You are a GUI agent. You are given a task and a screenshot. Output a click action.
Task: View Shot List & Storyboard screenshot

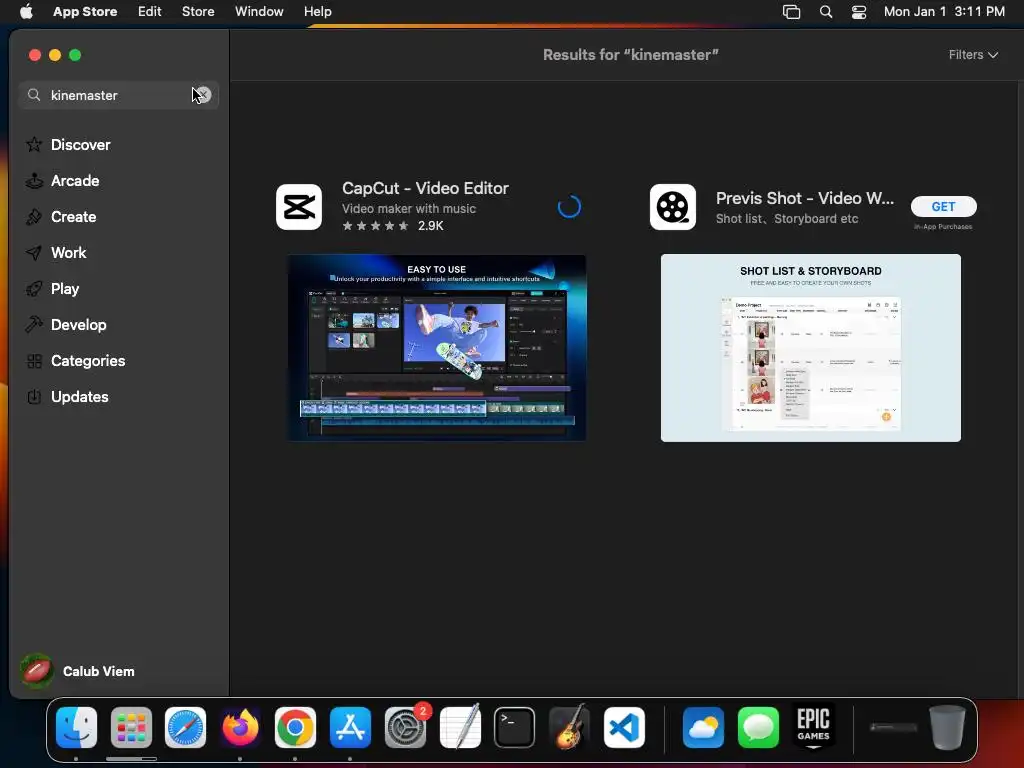(810, 348)
